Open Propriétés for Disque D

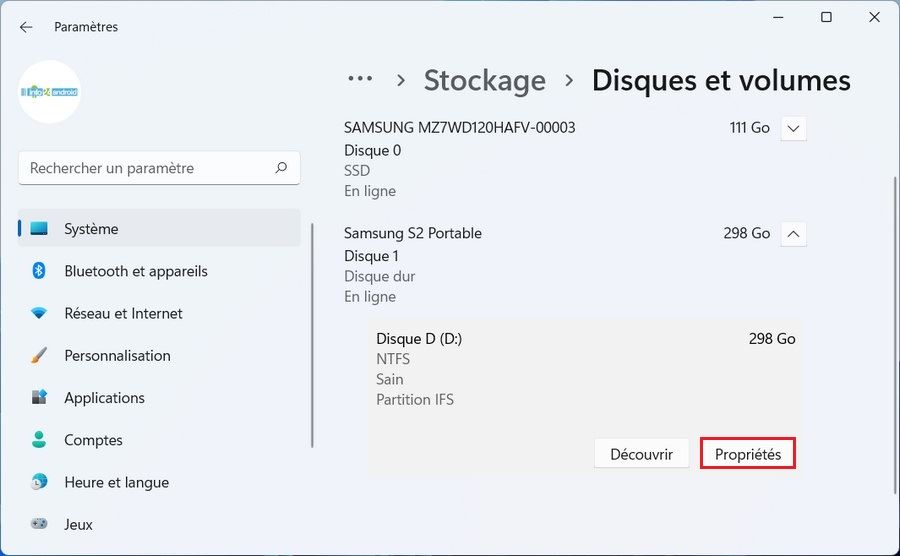coord(748,454)
